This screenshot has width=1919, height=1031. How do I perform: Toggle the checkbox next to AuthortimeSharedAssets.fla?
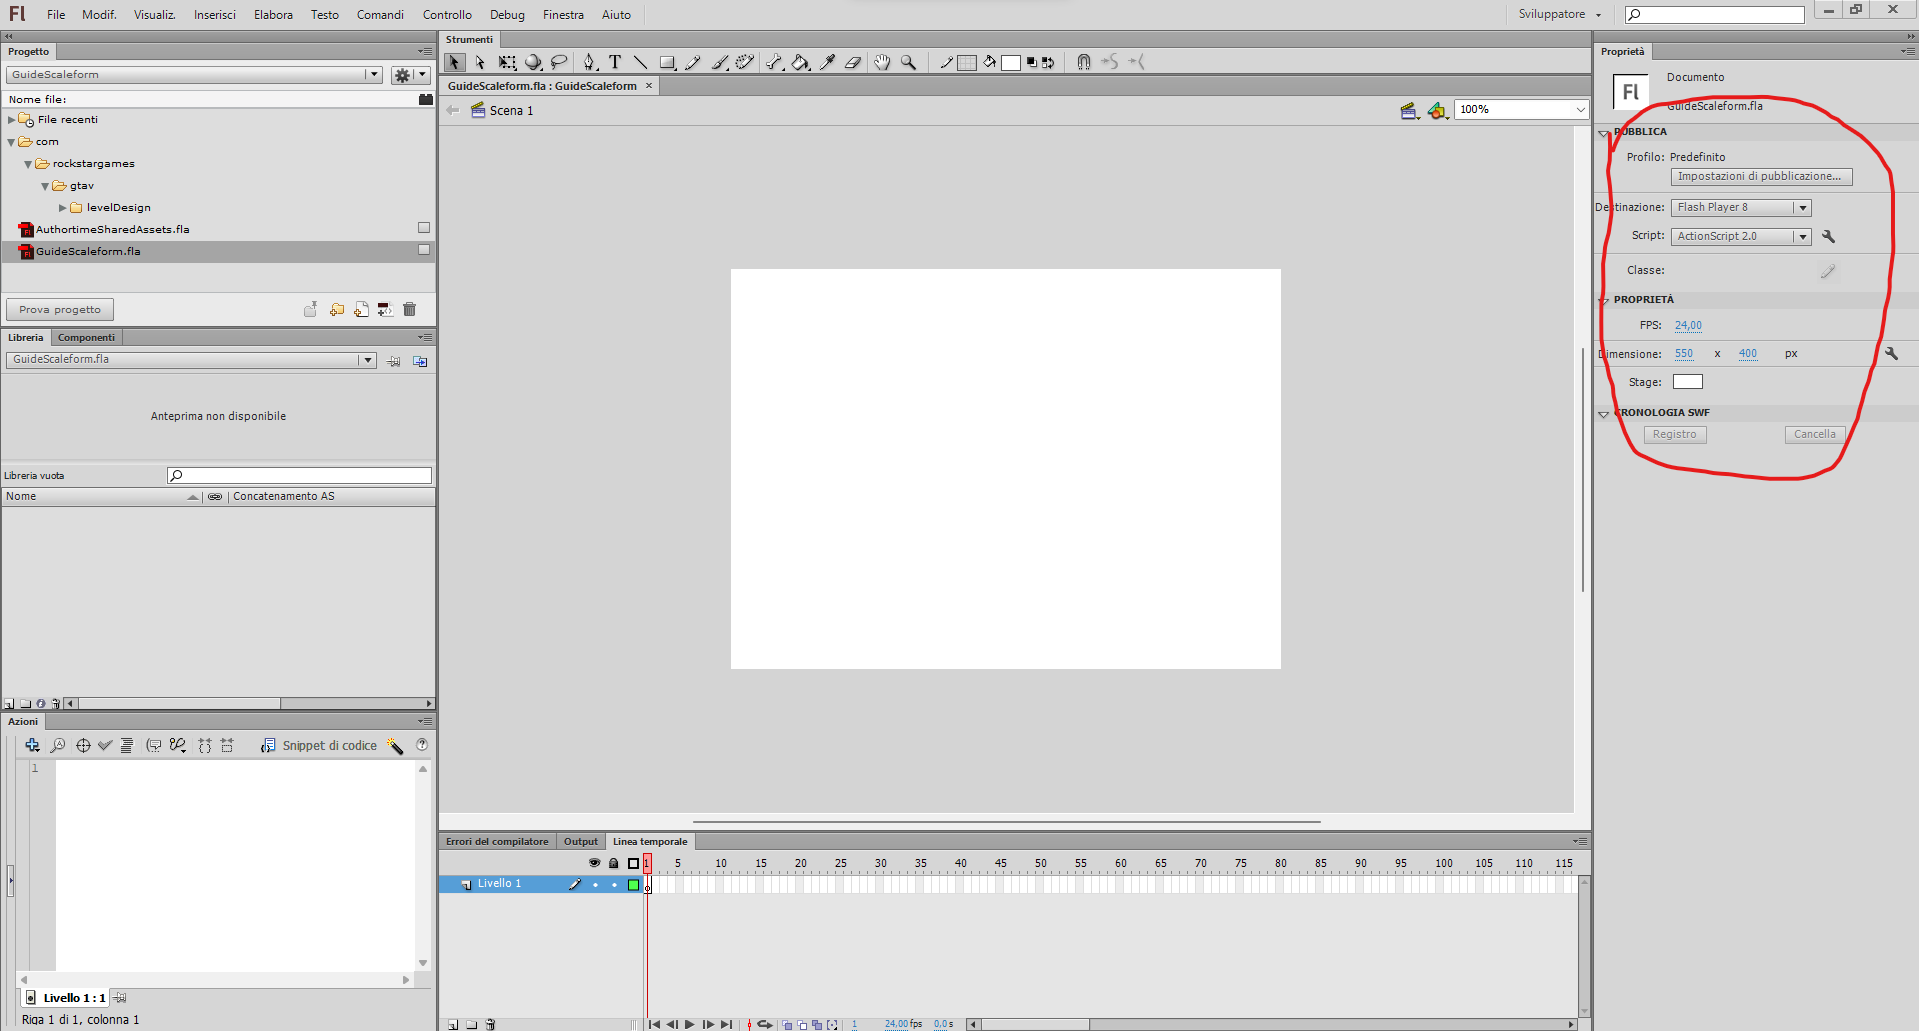click(424, 228)
